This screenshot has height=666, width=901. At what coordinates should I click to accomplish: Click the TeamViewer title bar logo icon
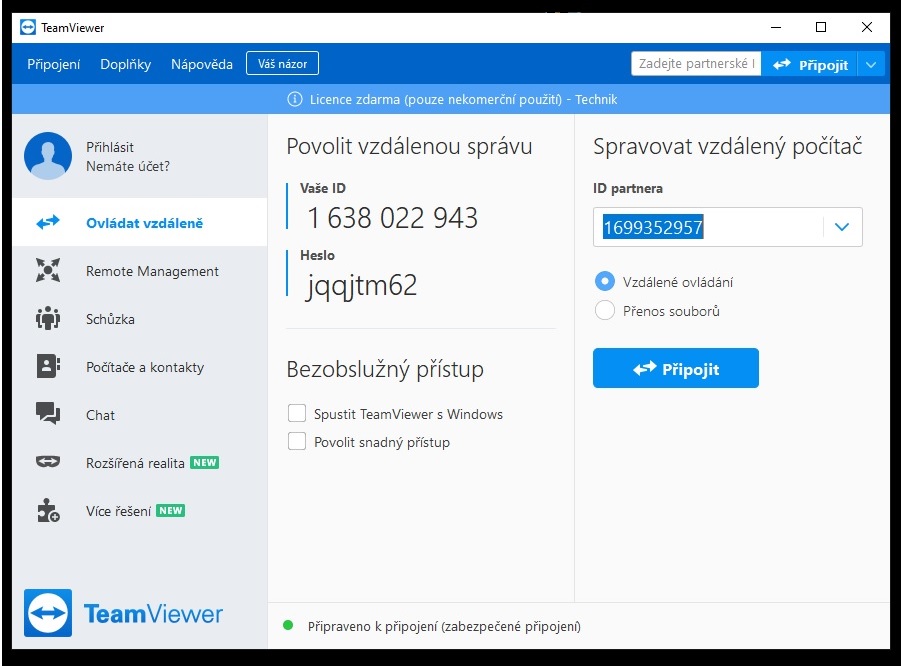tap(28, 27)
